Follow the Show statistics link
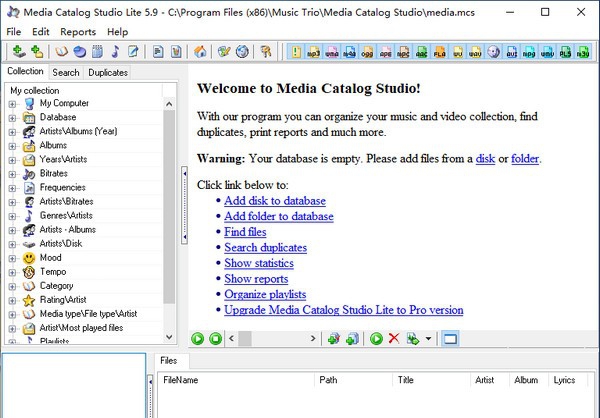This screenshot has height=418, width=600. click(259, 263)
